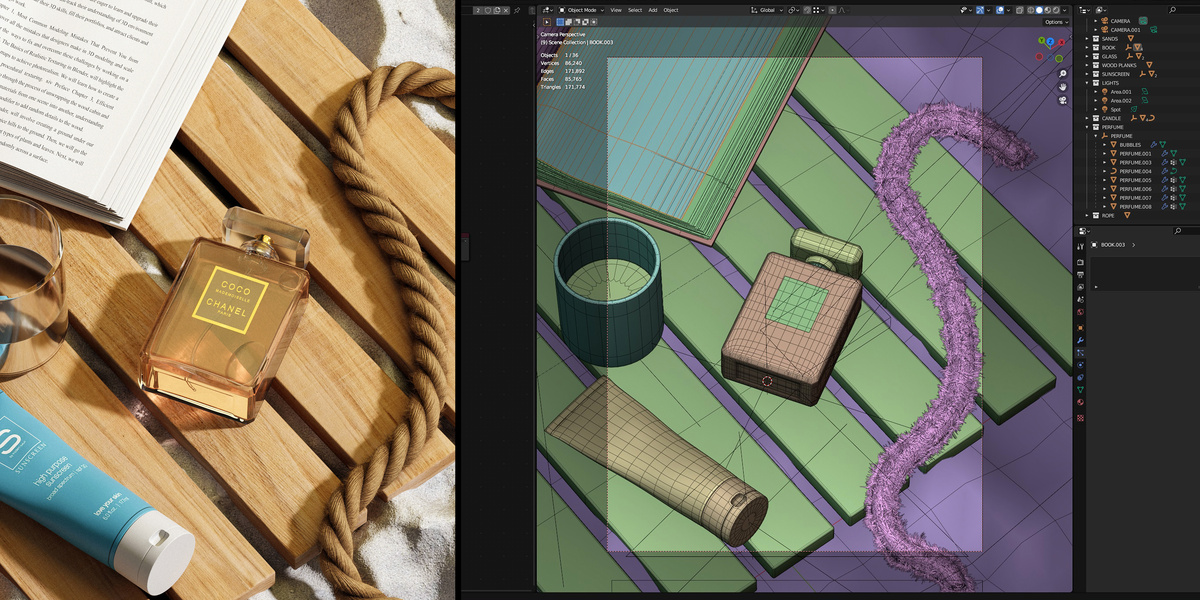The height and width of the screenshot is (600, 1200).
Task: Toggle camera view with the camera gizmo
Action: coord(1061,101)
